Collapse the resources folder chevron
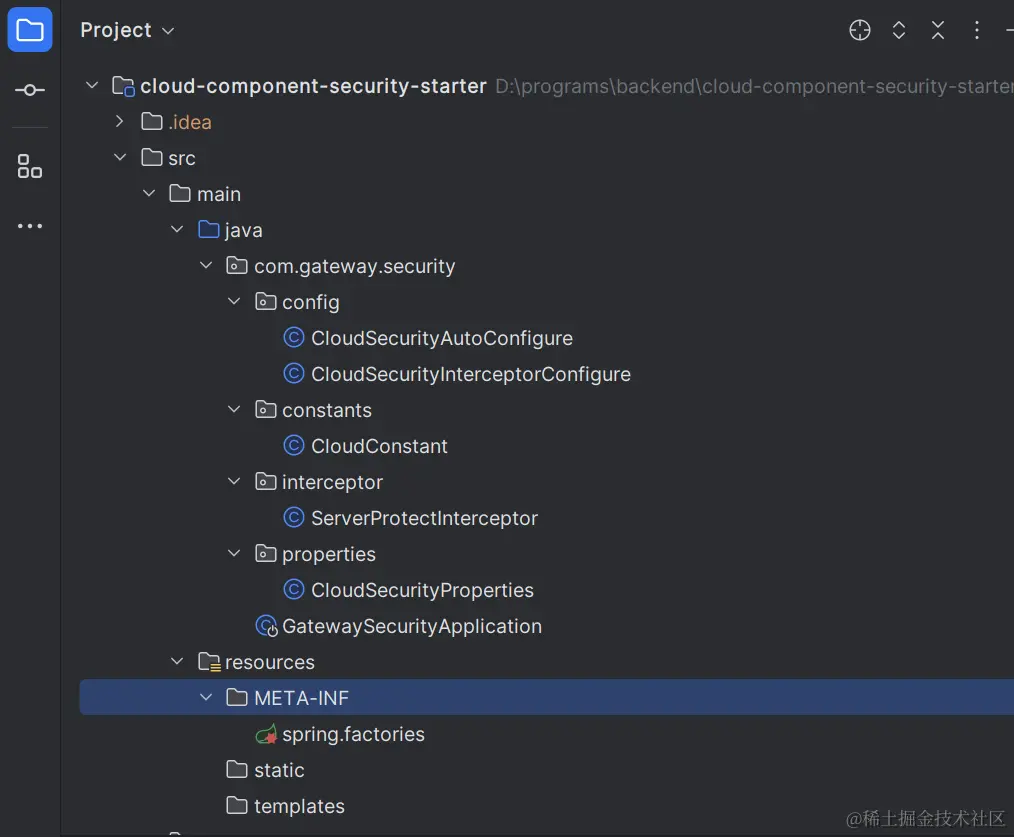 point(177,662)
